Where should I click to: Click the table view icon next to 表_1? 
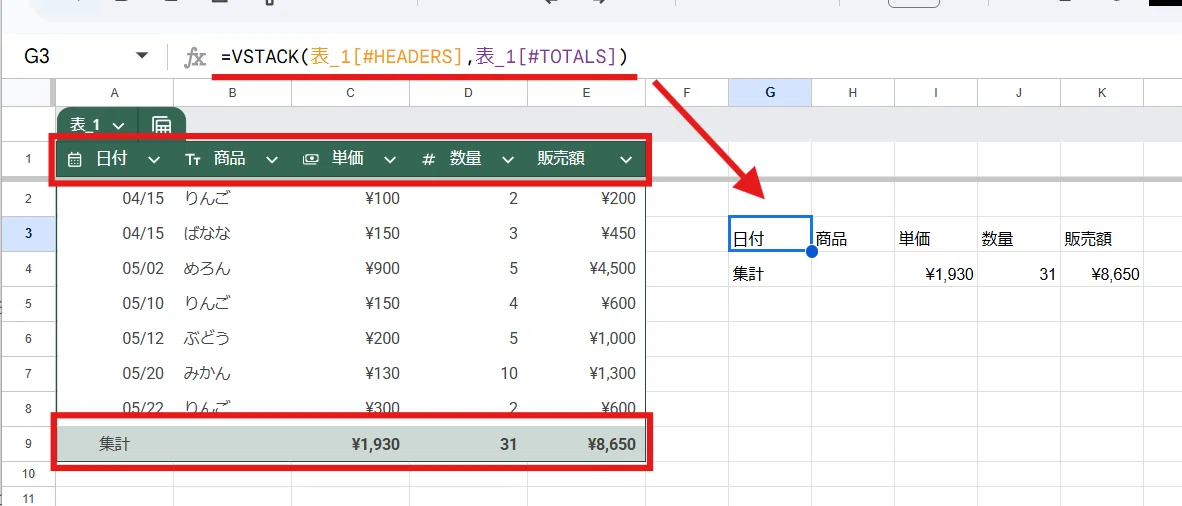[x=161, y=124]
